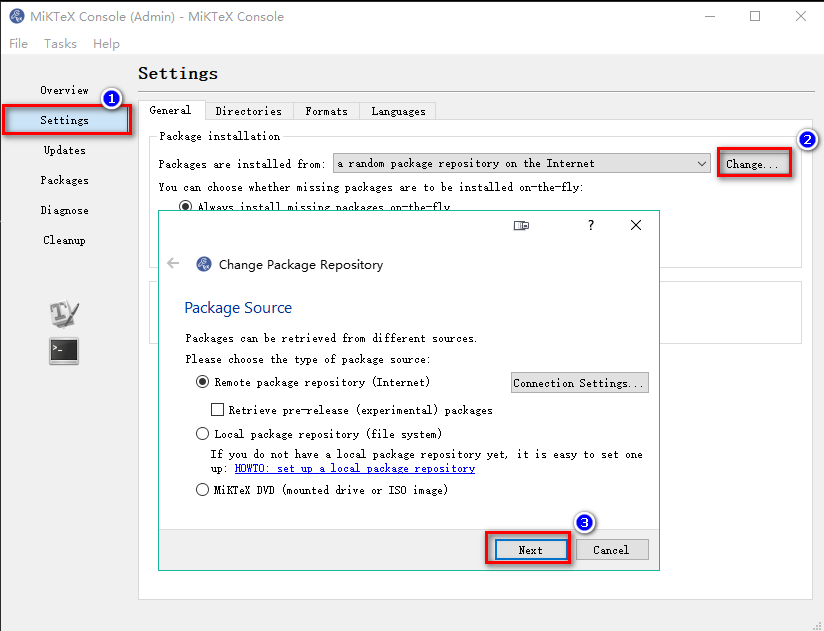Screen dimensions: 824x631
Task: Select Always install missing packages on-the-fly
Action: (315, 206)
